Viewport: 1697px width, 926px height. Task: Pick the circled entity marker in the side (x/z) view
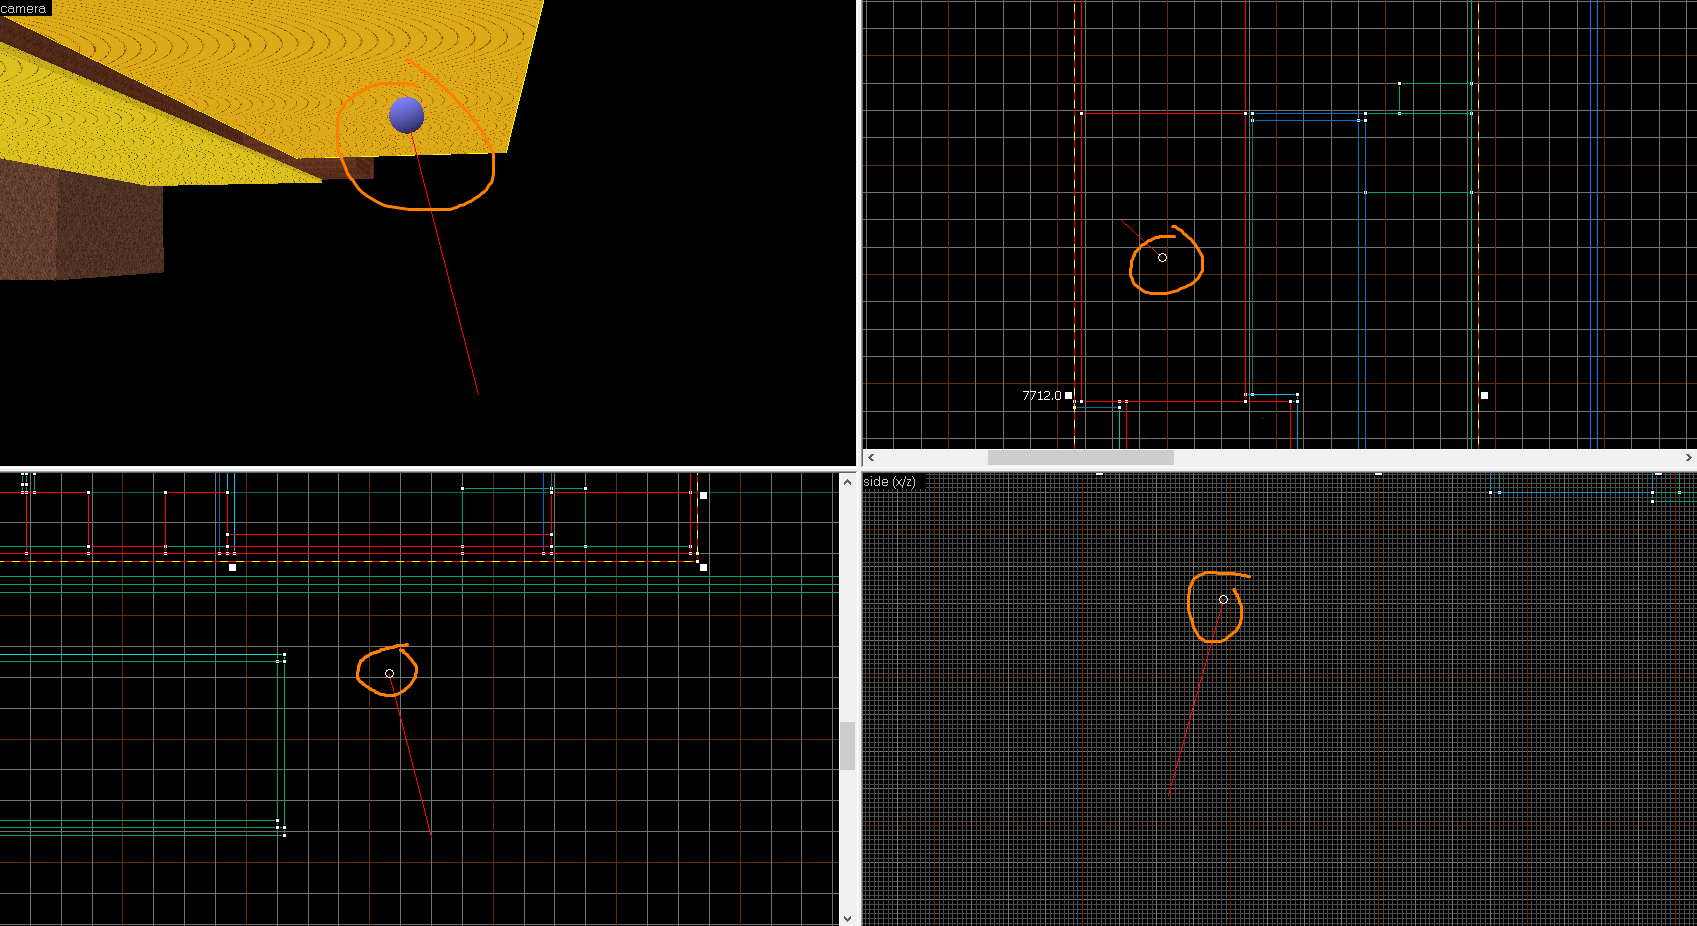click(1223, 600)
